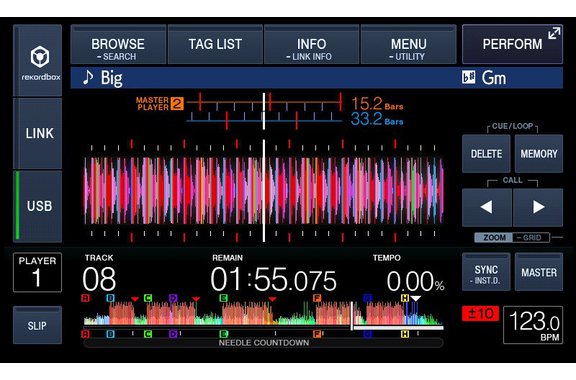Jump to top-row hot cue B marker
Viewport: 576px width, 380px height.
(110, 298)
